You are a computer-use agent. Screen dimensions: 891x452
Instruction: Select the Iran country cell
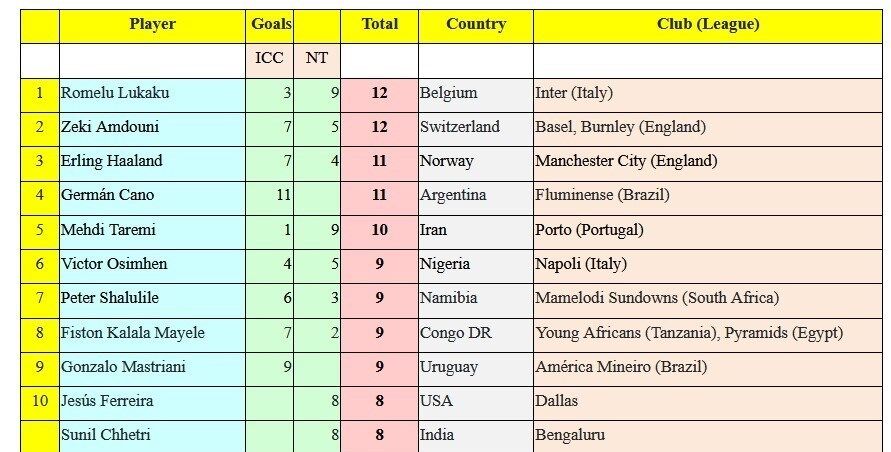pos(475,230)
